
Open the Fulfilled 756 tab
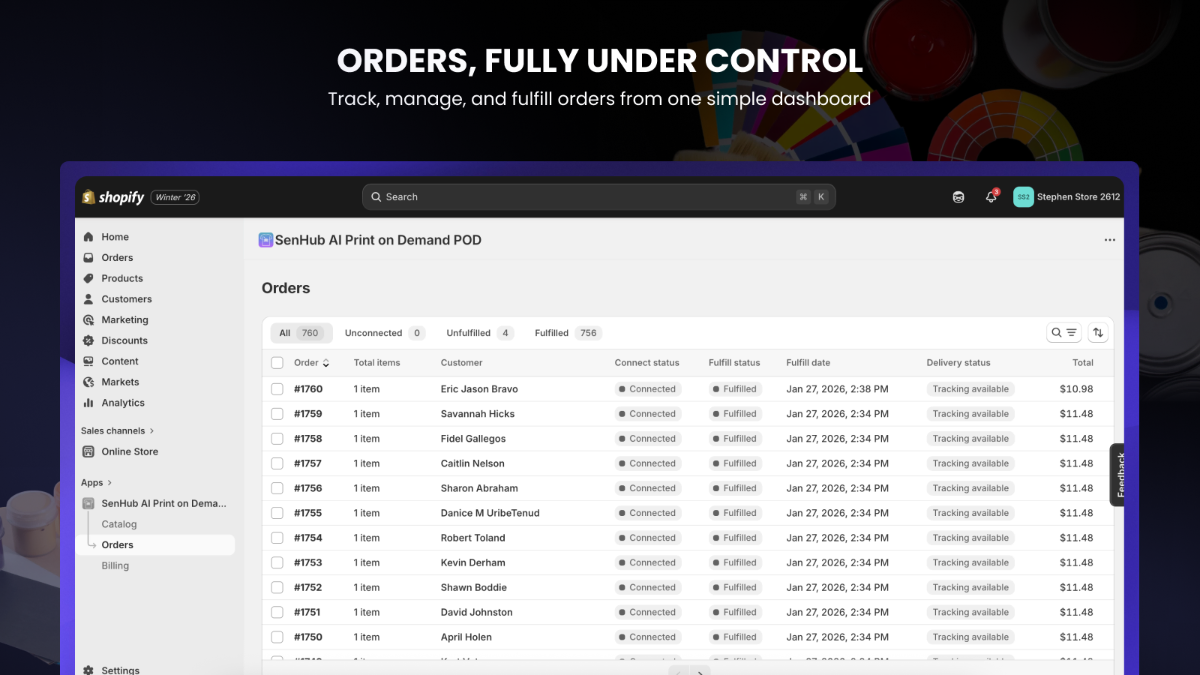pos(566,332)
